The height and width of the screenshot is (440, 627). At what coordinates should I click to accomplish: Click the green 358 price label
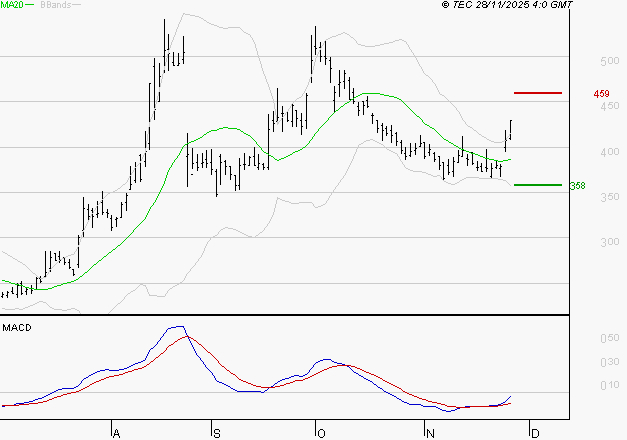coord(577,186)
